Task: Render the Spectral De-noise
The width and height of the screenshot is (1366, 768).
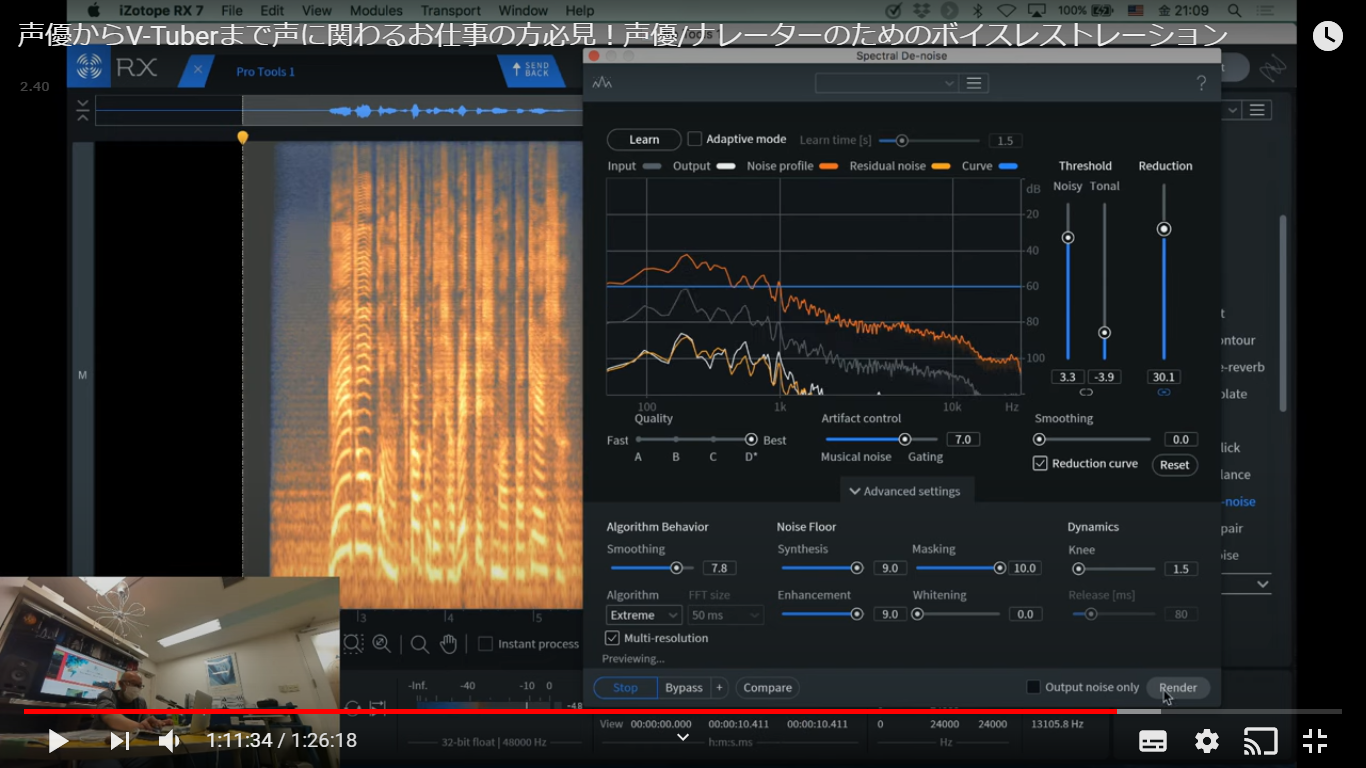Action: point(1178,687)
